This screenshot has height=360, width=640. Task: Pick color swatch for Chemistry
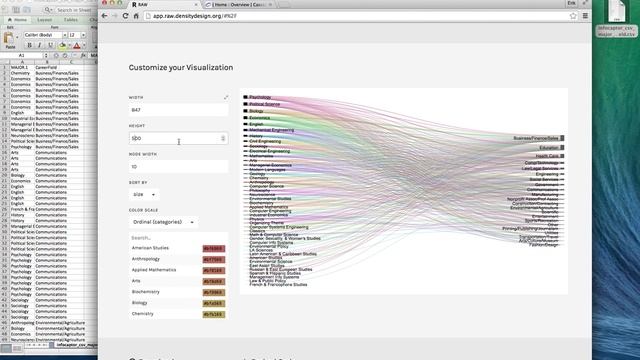point(213,315)
